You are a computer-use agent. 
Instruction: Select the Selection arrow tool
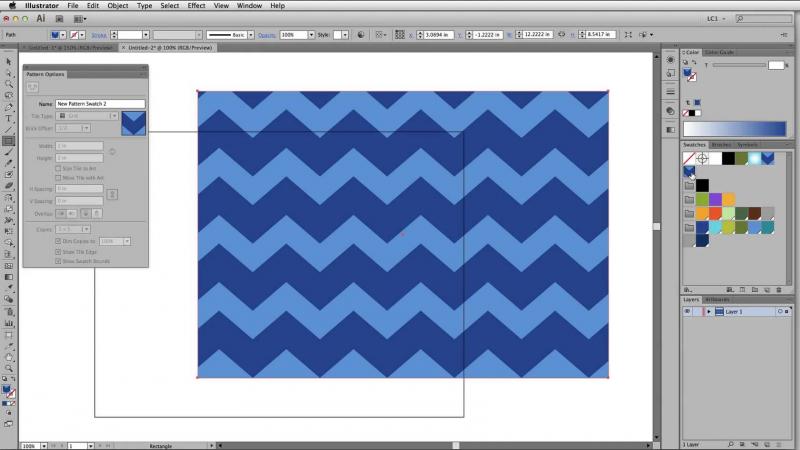point(9,62)
